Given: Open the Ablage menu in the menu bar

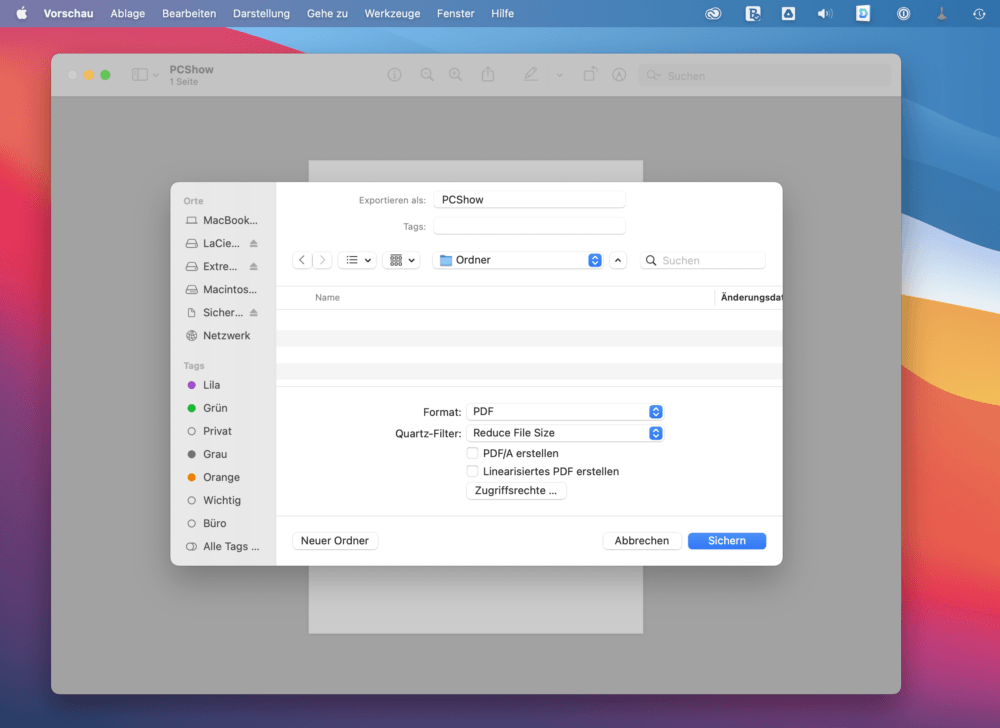Looking at the screenshot, I should pyautogui.click(x=128, y=13).
